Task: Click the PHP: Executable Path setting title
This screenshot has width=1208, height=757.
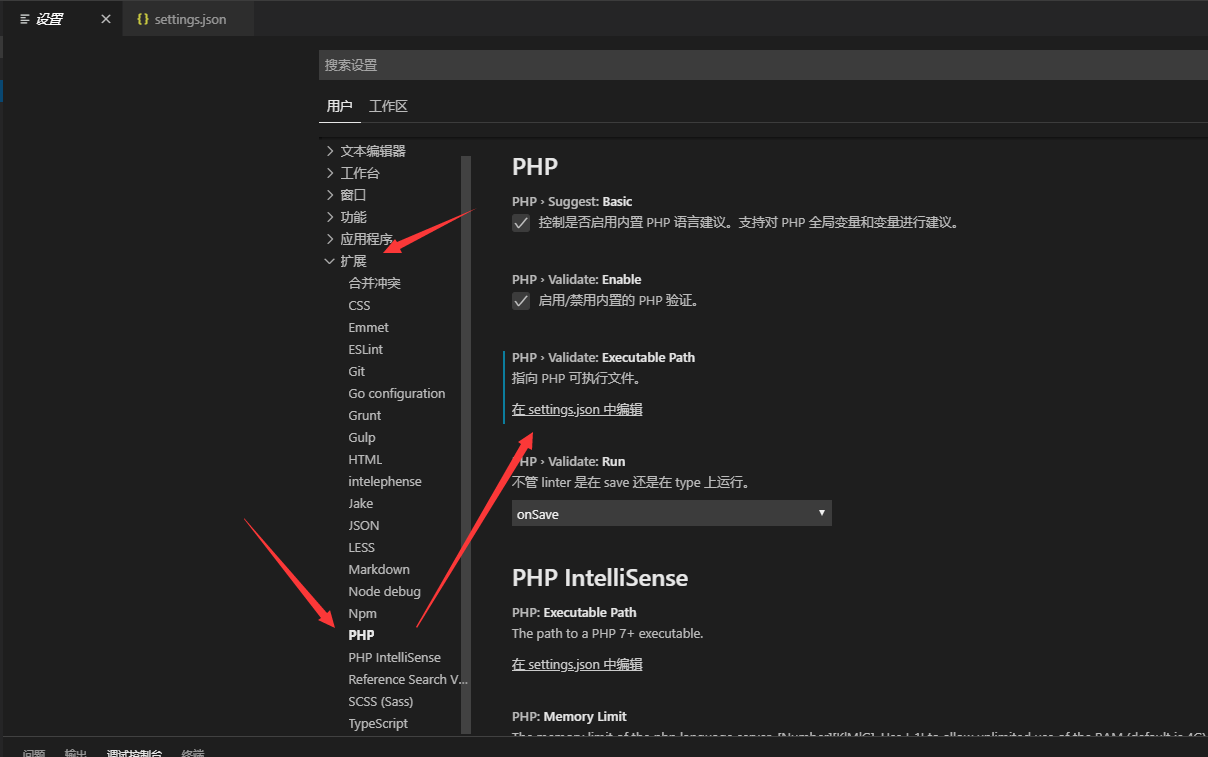Action: click(x=574, y=612)
